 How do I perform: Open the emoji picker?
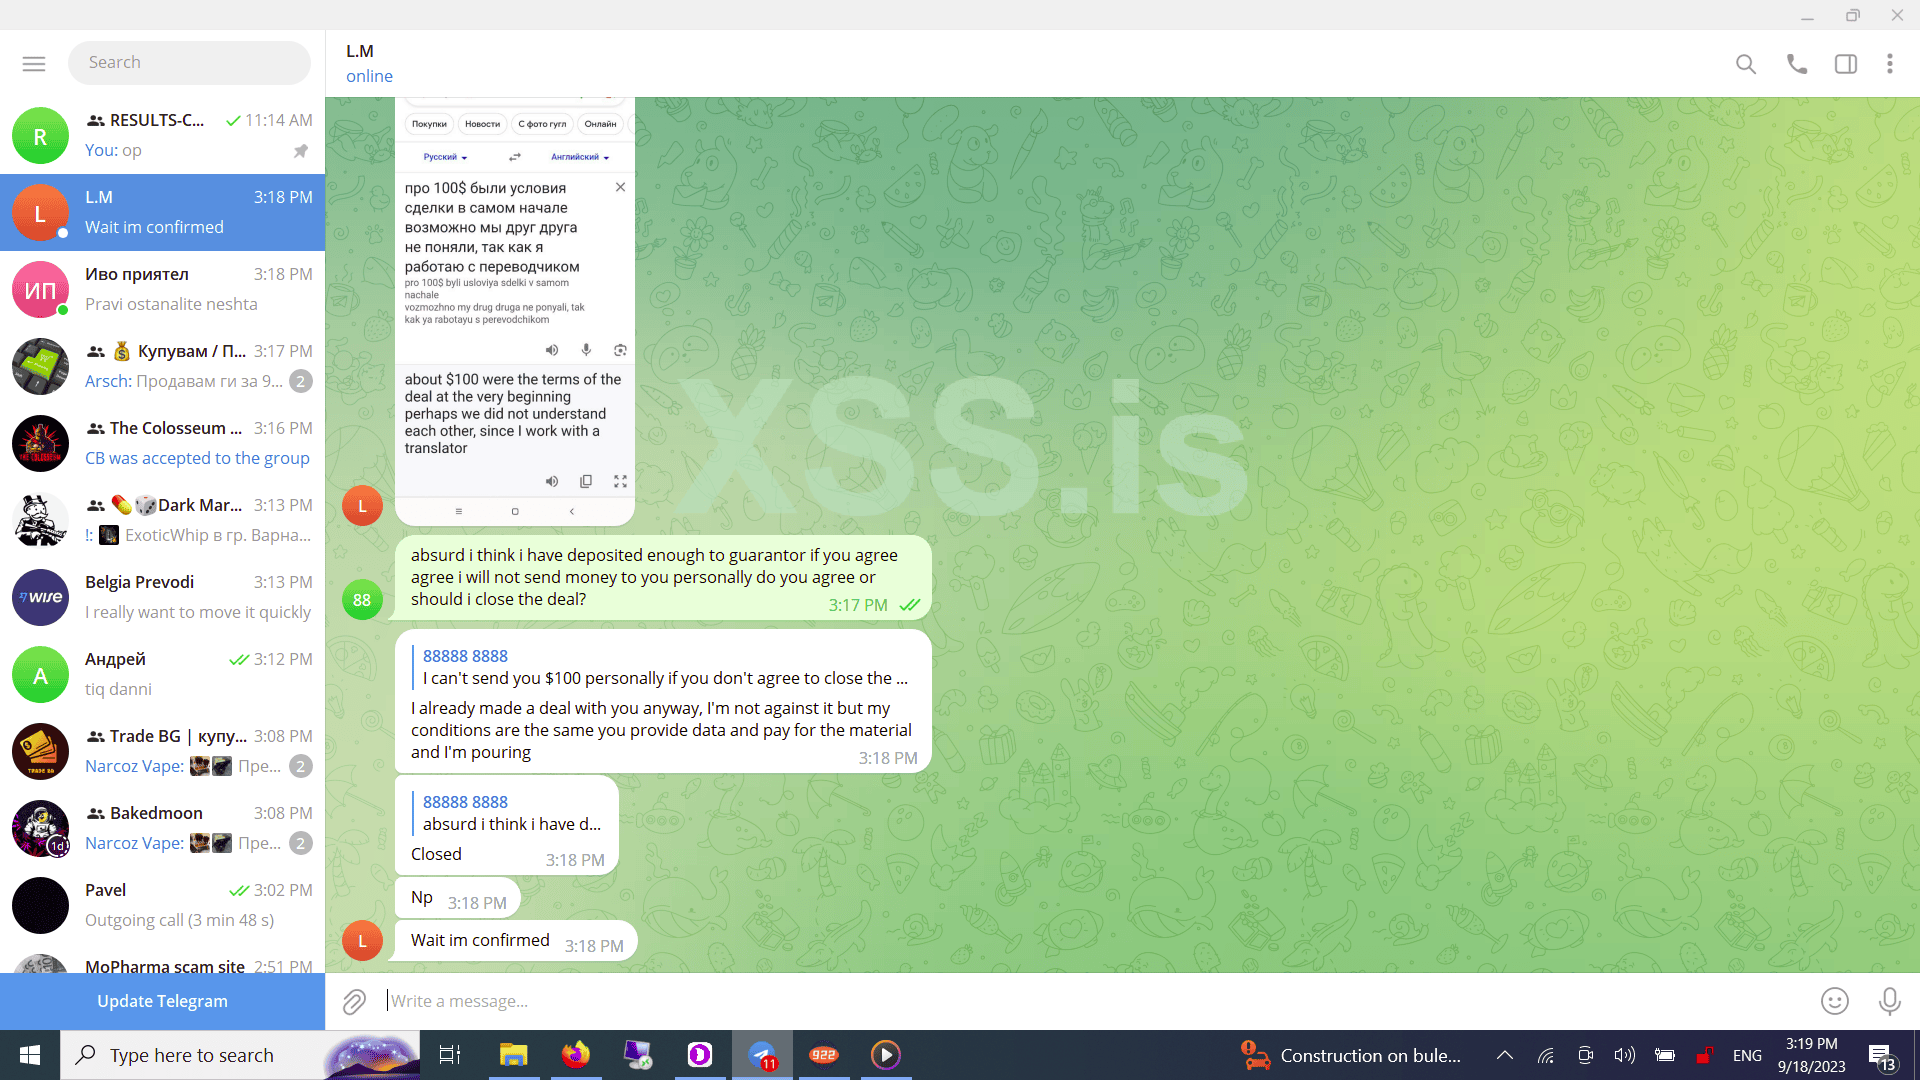[1834, 1001]
